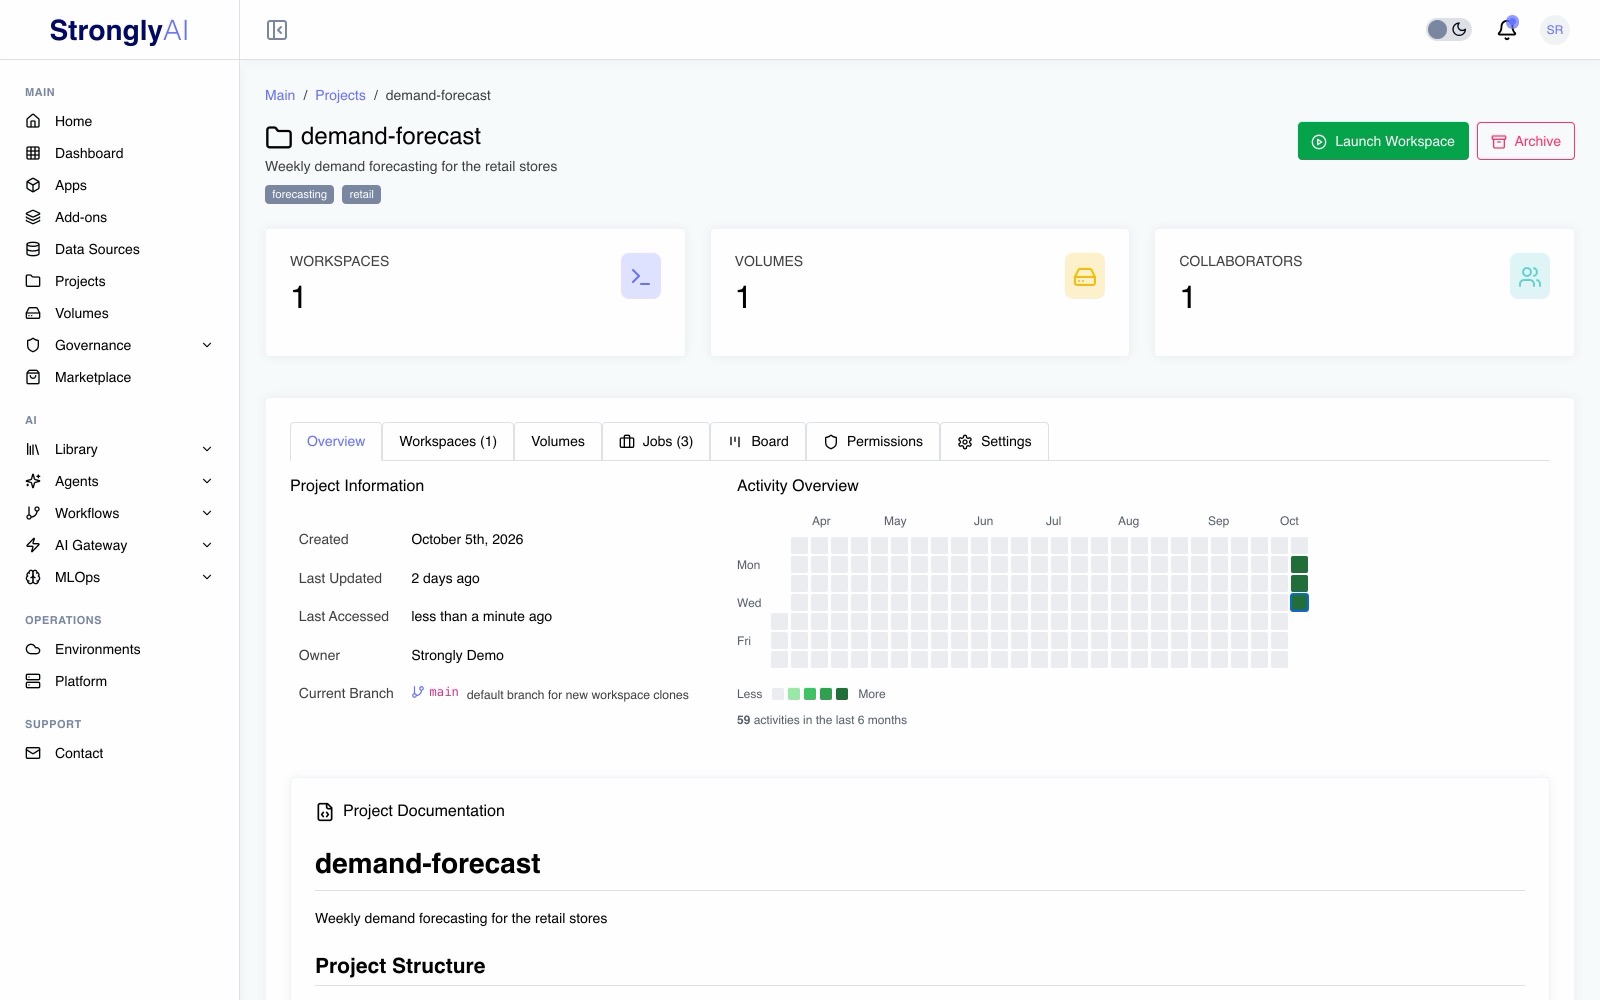Expand Workflows menu chevron
Viewport: 1600px width, 1000px height.
pos(207,513)
